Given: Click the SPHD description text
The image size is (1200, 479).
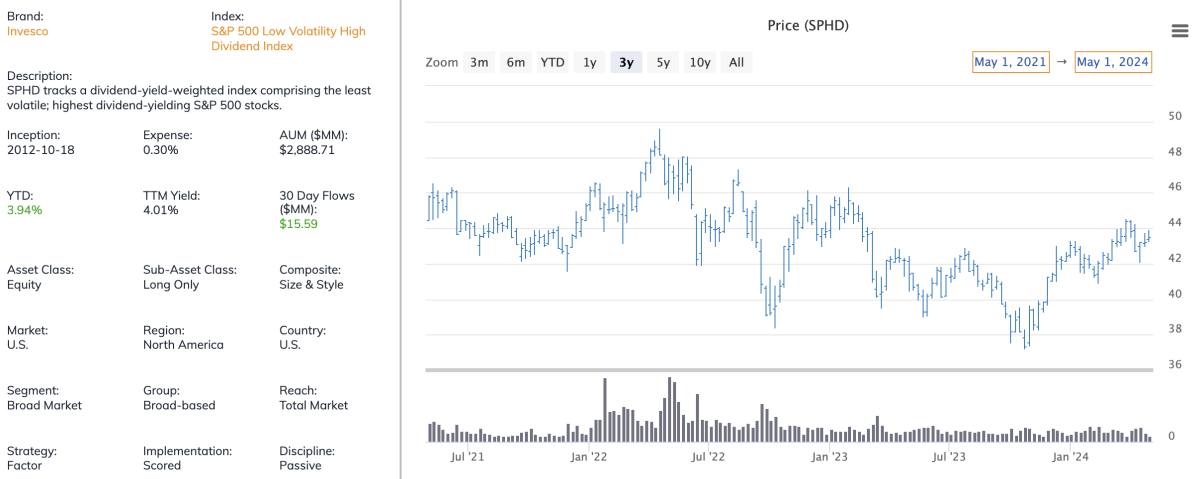Looking at the screenshot, I should [189, 98].
